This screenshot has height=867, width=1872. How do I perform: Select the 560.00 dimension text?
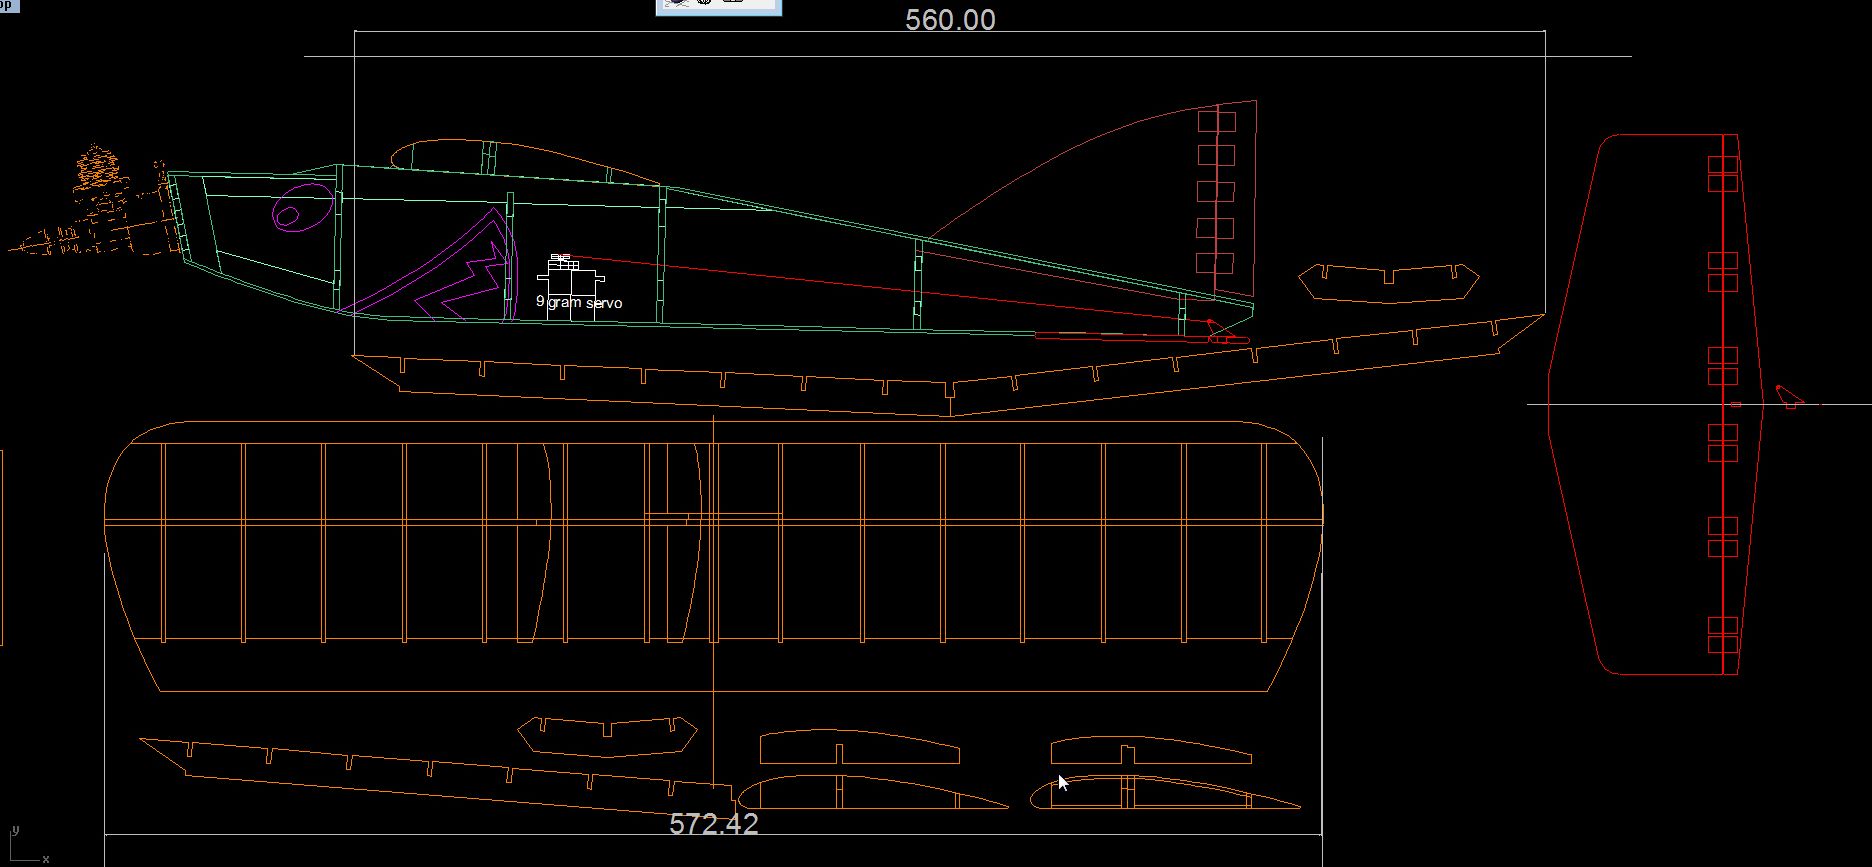pyautogui.click(x=950, y=20)
